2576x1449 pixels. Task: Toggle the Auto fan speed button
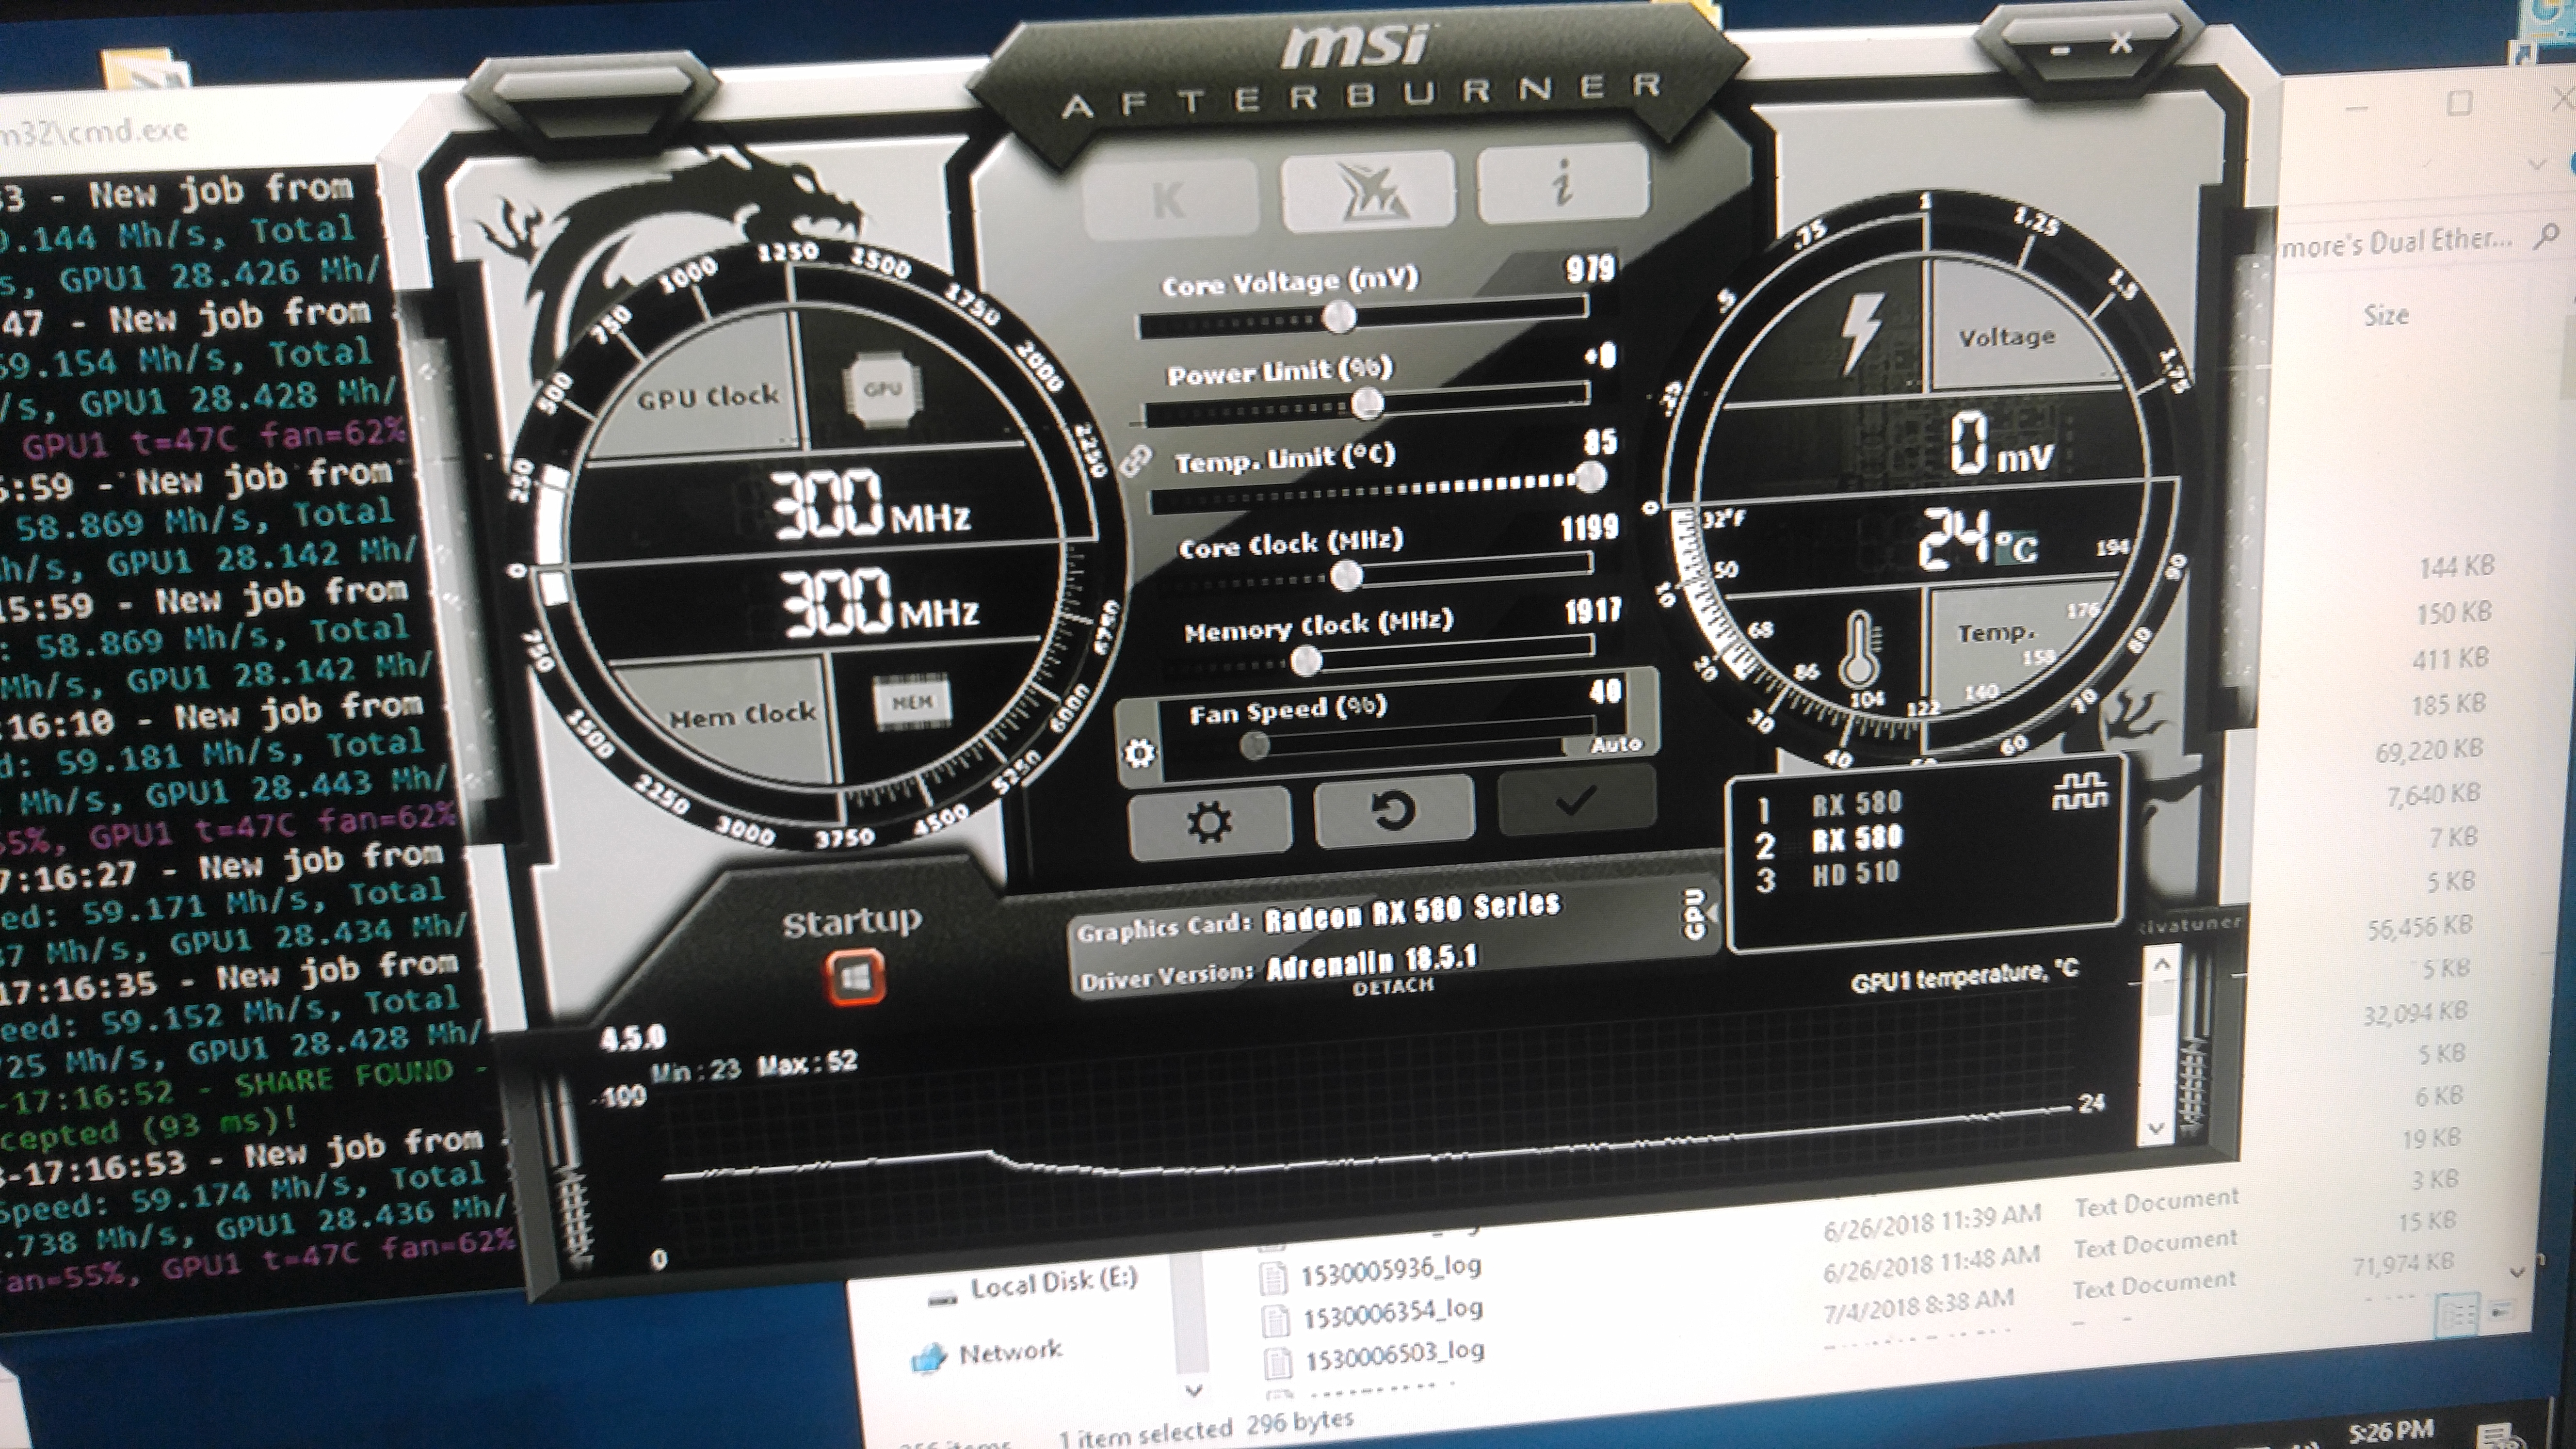[1616, 744]
